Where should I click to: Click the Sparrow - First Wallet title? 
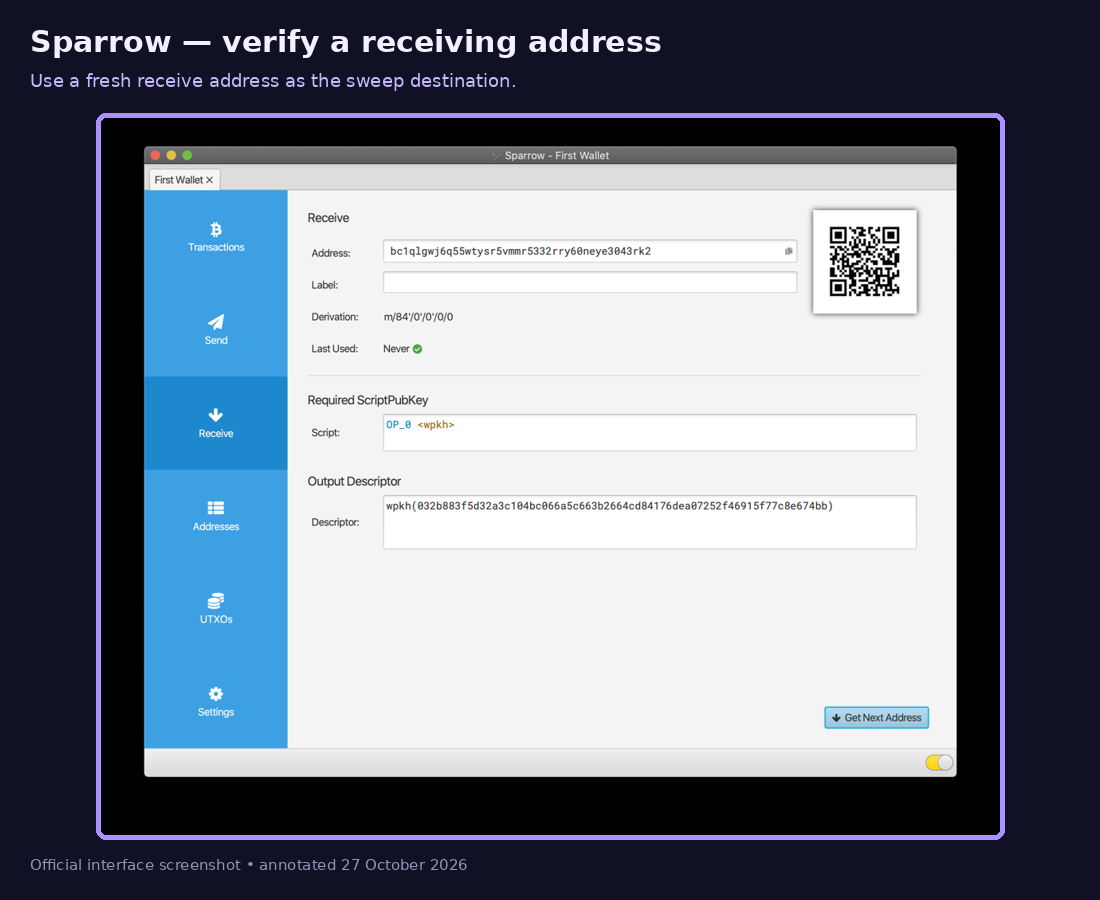[x=557, y=156]
